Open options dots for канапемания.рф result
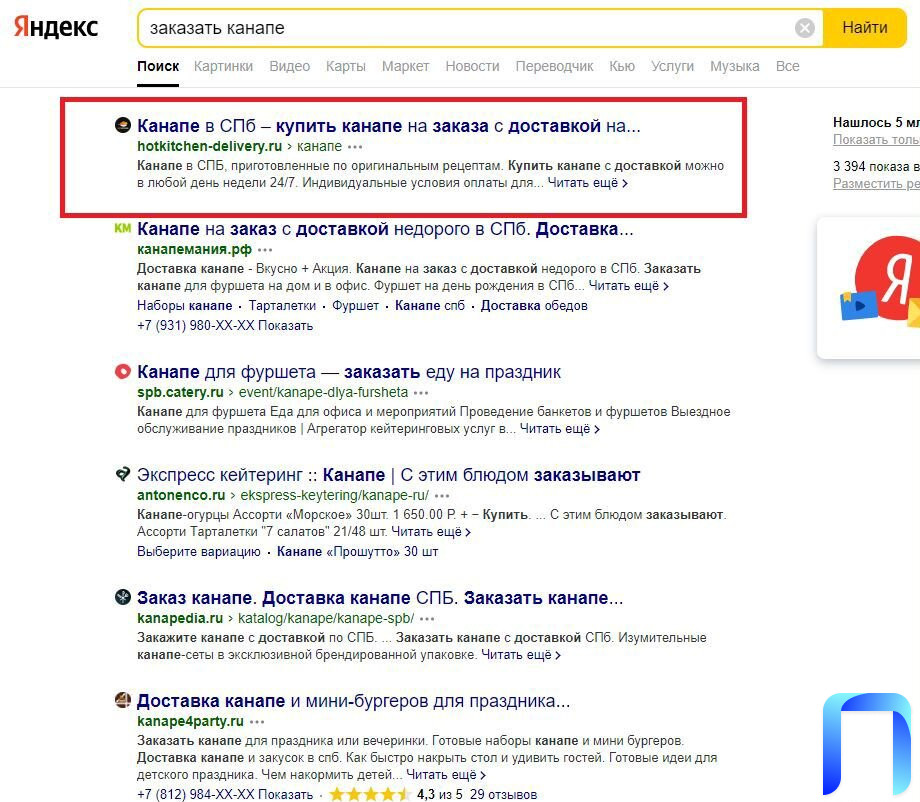Image resolution: width=920 pixels, height=802 pixels. tap(265, 250)
